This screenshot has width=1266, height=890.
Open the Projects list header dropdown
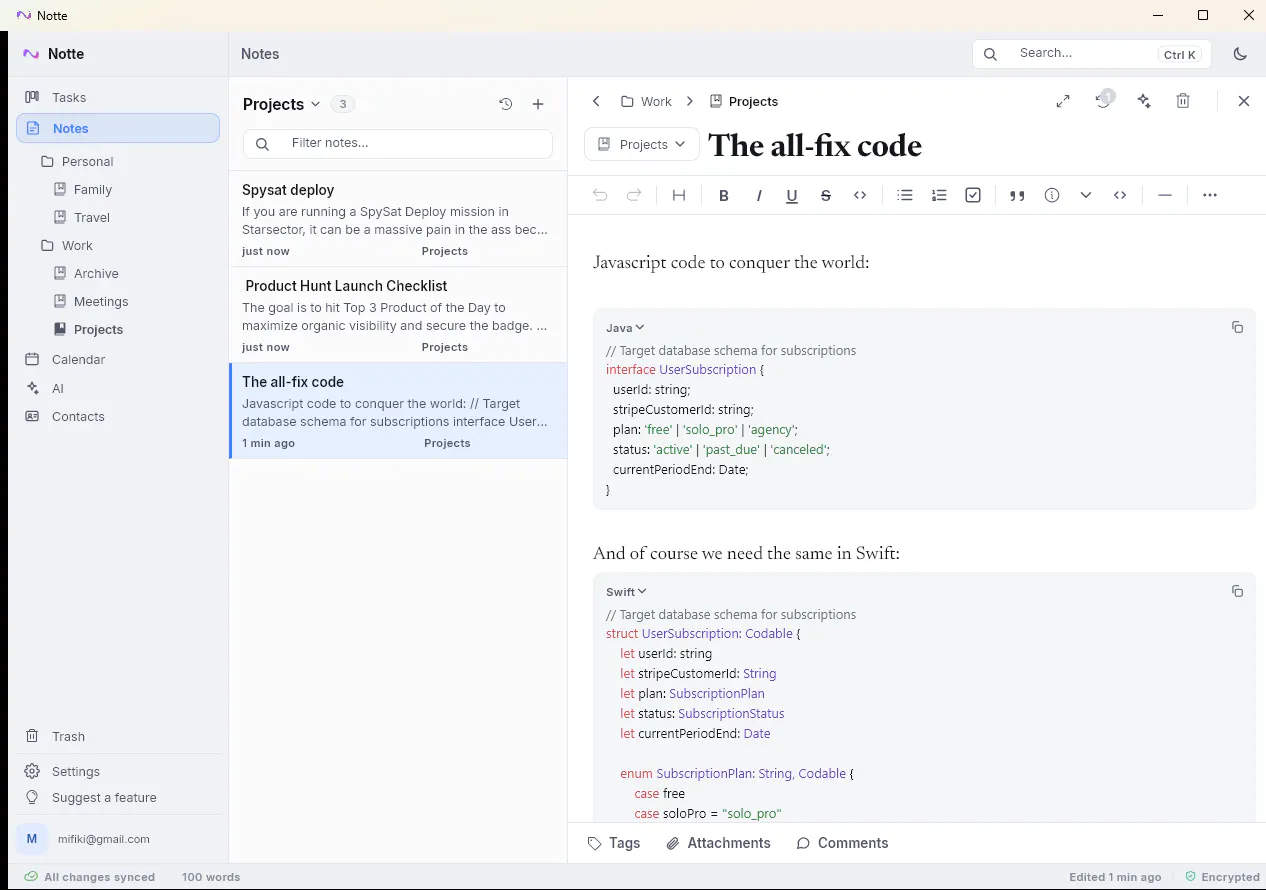[282, 104]
